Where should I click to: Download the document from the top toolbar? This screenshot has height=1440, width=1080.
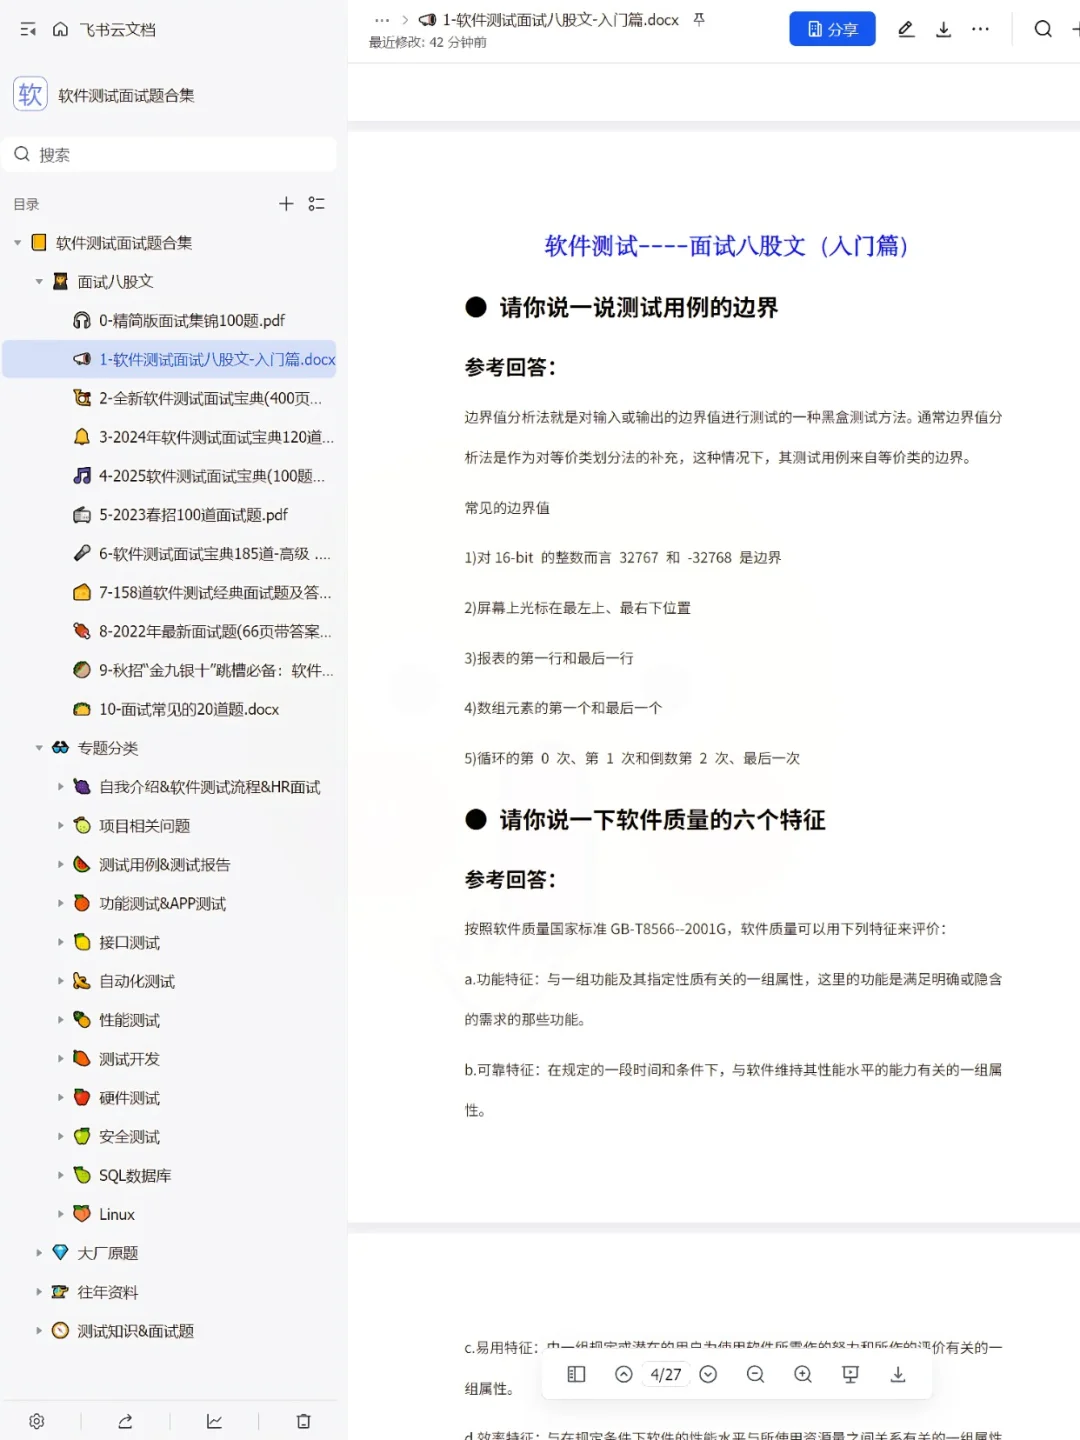pos(943,29)
